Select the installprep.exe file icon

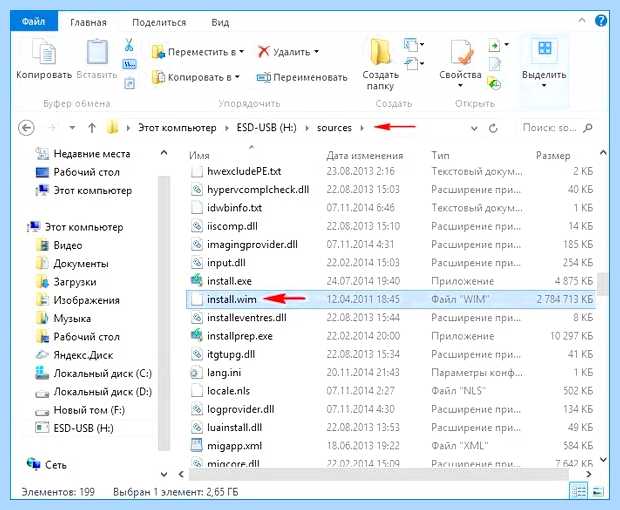click(x=197, y=336)
